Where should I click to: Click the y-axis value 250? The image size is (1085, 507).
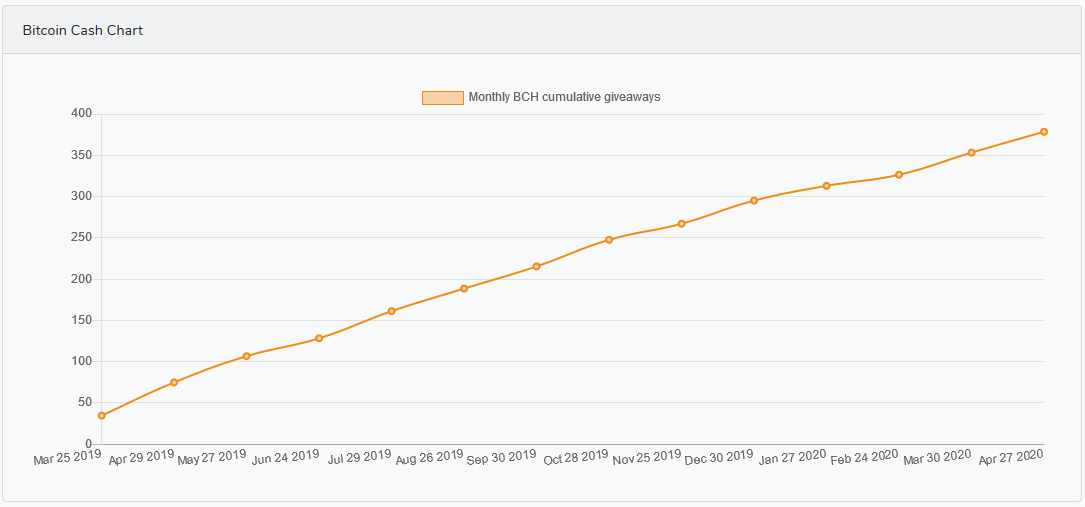click(x=83, y=237)
